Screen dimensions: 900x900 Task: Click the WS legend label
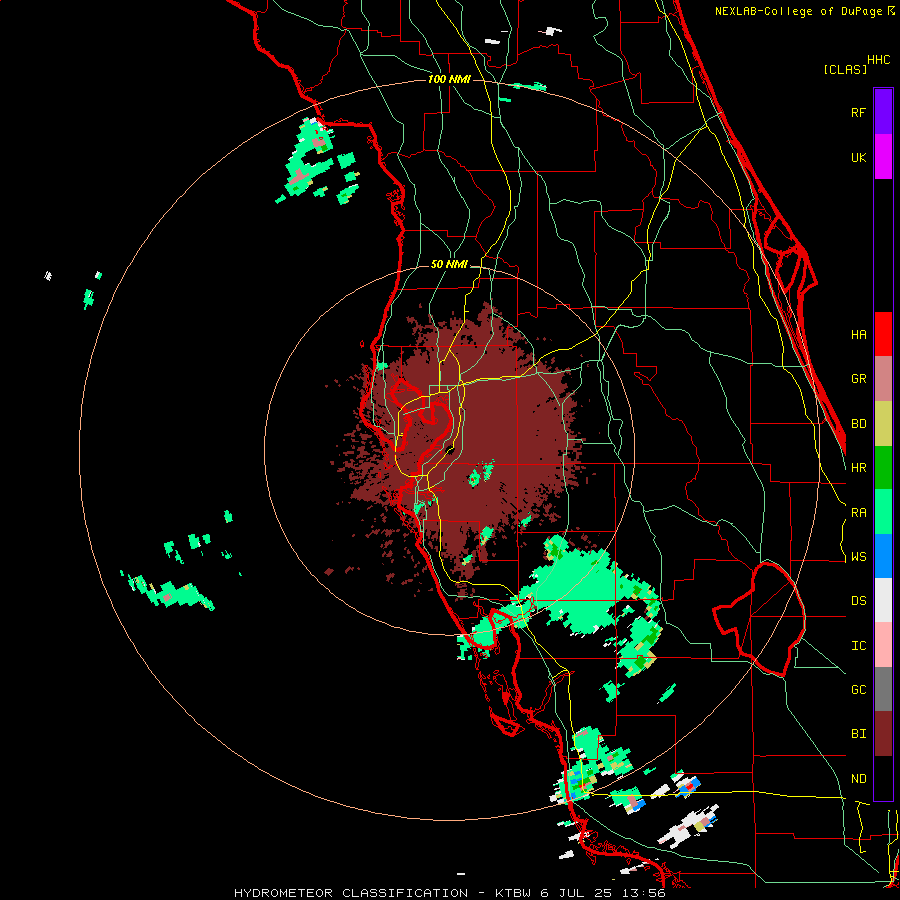tap(859, 557)
